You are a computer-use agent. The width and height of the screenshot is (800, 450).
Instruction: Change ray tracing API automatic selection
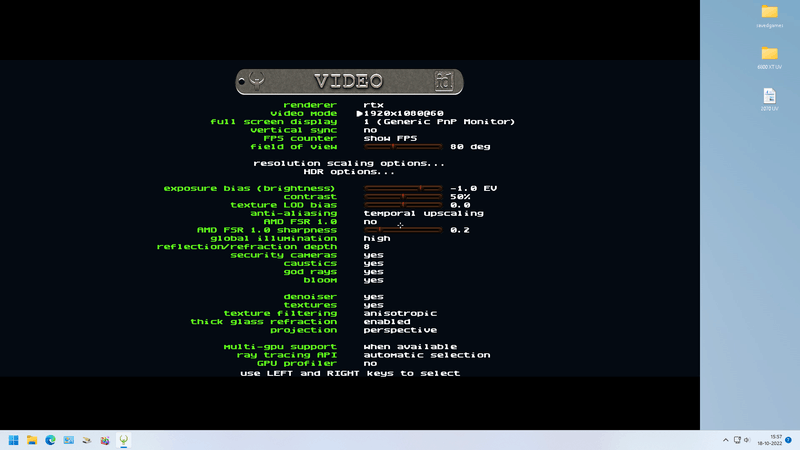[x=427, y=355]
